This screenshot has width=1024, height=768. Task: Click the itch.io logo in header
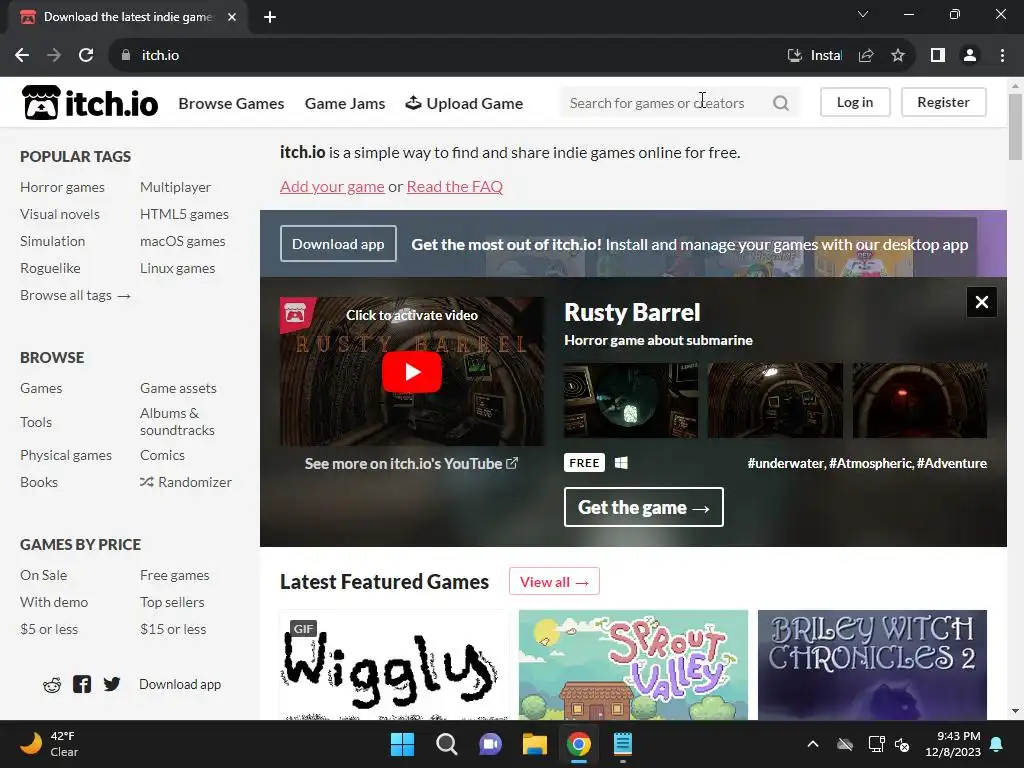(90, 103)
